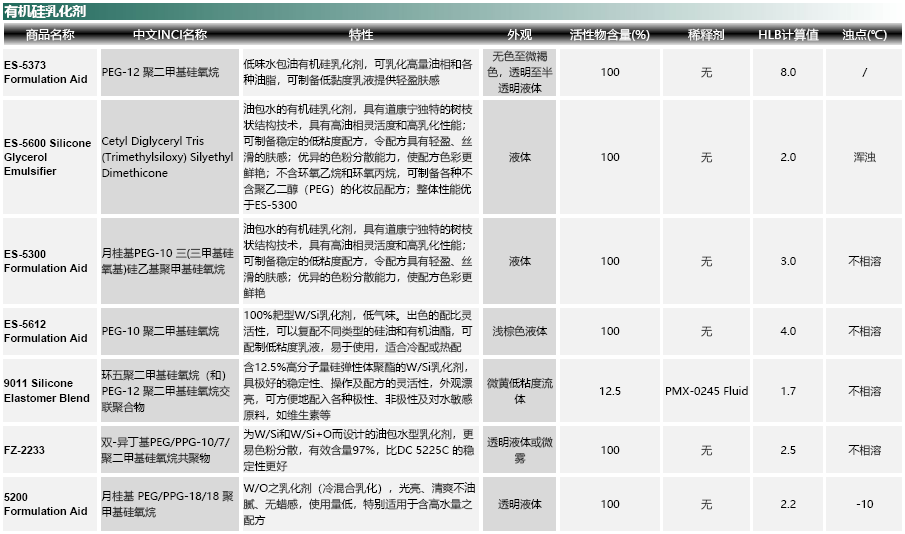Viewport: 905px width, 534px height.
Task: Click the 中文INCI名称 column header
Action: pyautogui.click(x=170, y=34)
